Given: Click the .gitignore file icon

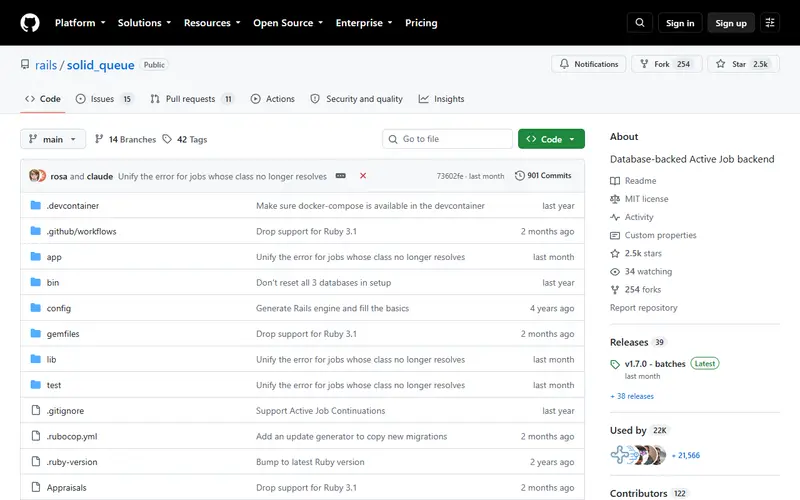Looking at the screenshot, I should (35, 410).
